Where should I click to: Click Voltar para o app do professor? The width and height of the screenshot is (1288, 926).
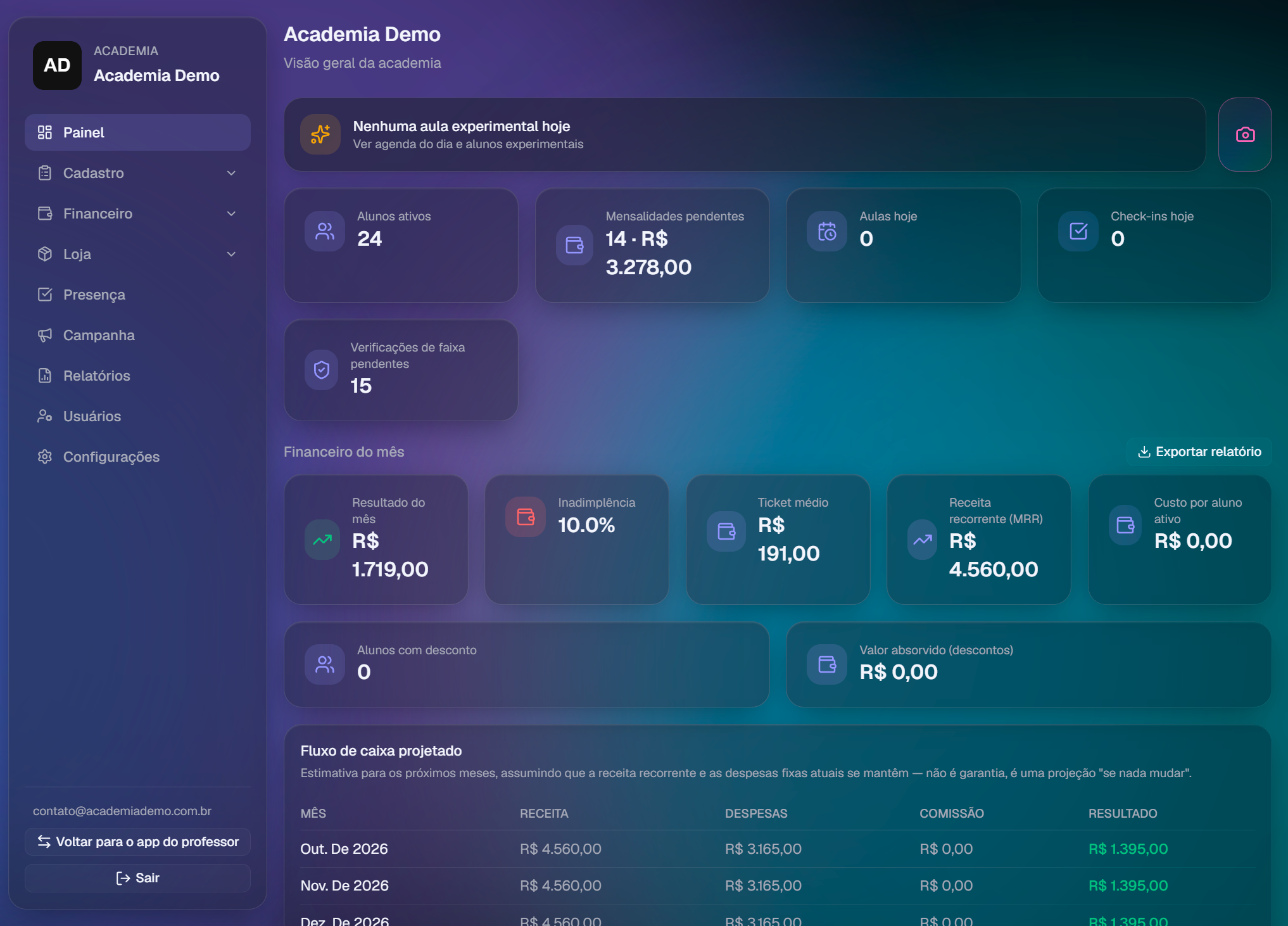coord(138,842)
